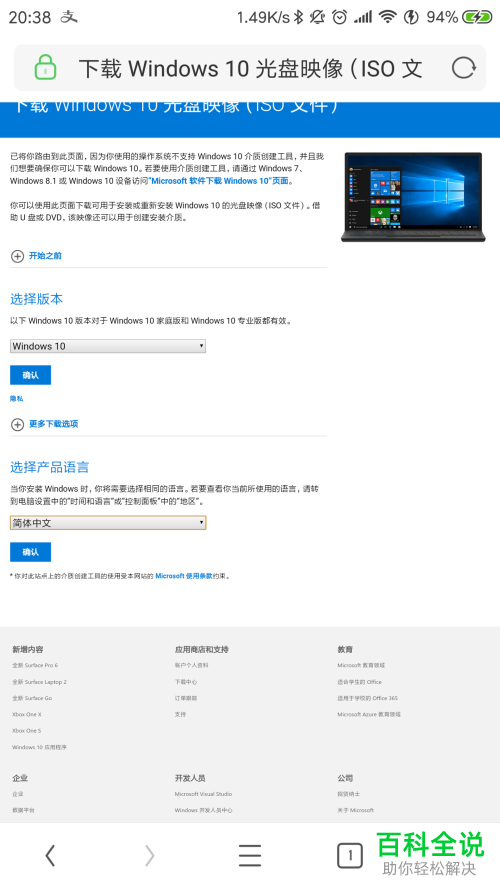Confirm the selected version with 确认
The height and width of the screenshot is (889, 500).
[31, 375]
